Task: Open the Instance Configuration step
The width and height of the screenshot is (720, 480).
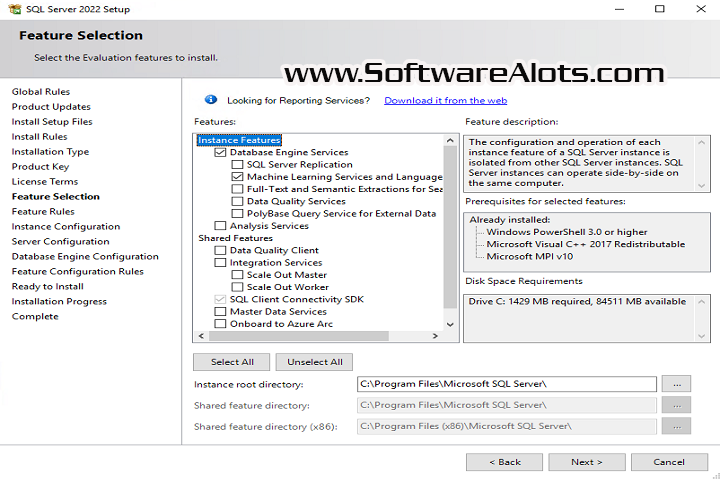Action: [66, 226]
